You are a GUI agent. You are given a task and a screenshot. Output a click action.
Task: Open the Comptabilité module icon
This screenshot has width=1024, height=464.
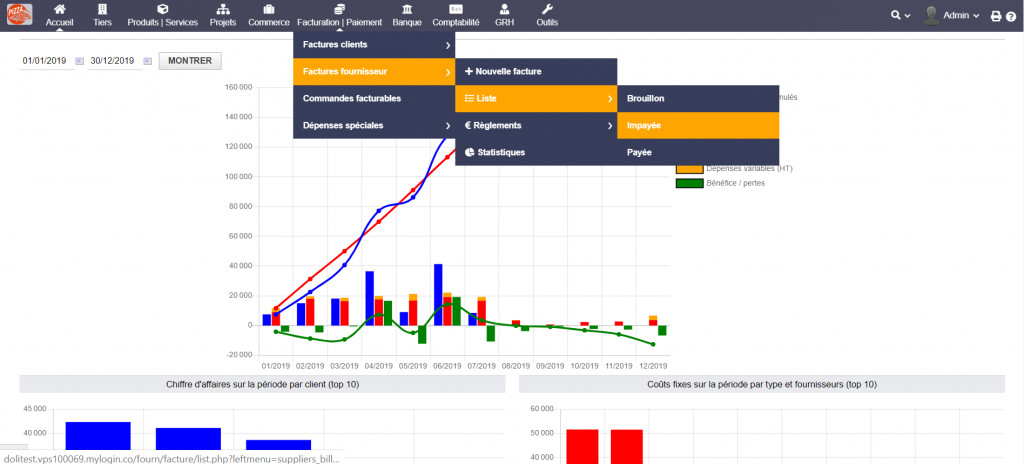[x=455, y=9]
